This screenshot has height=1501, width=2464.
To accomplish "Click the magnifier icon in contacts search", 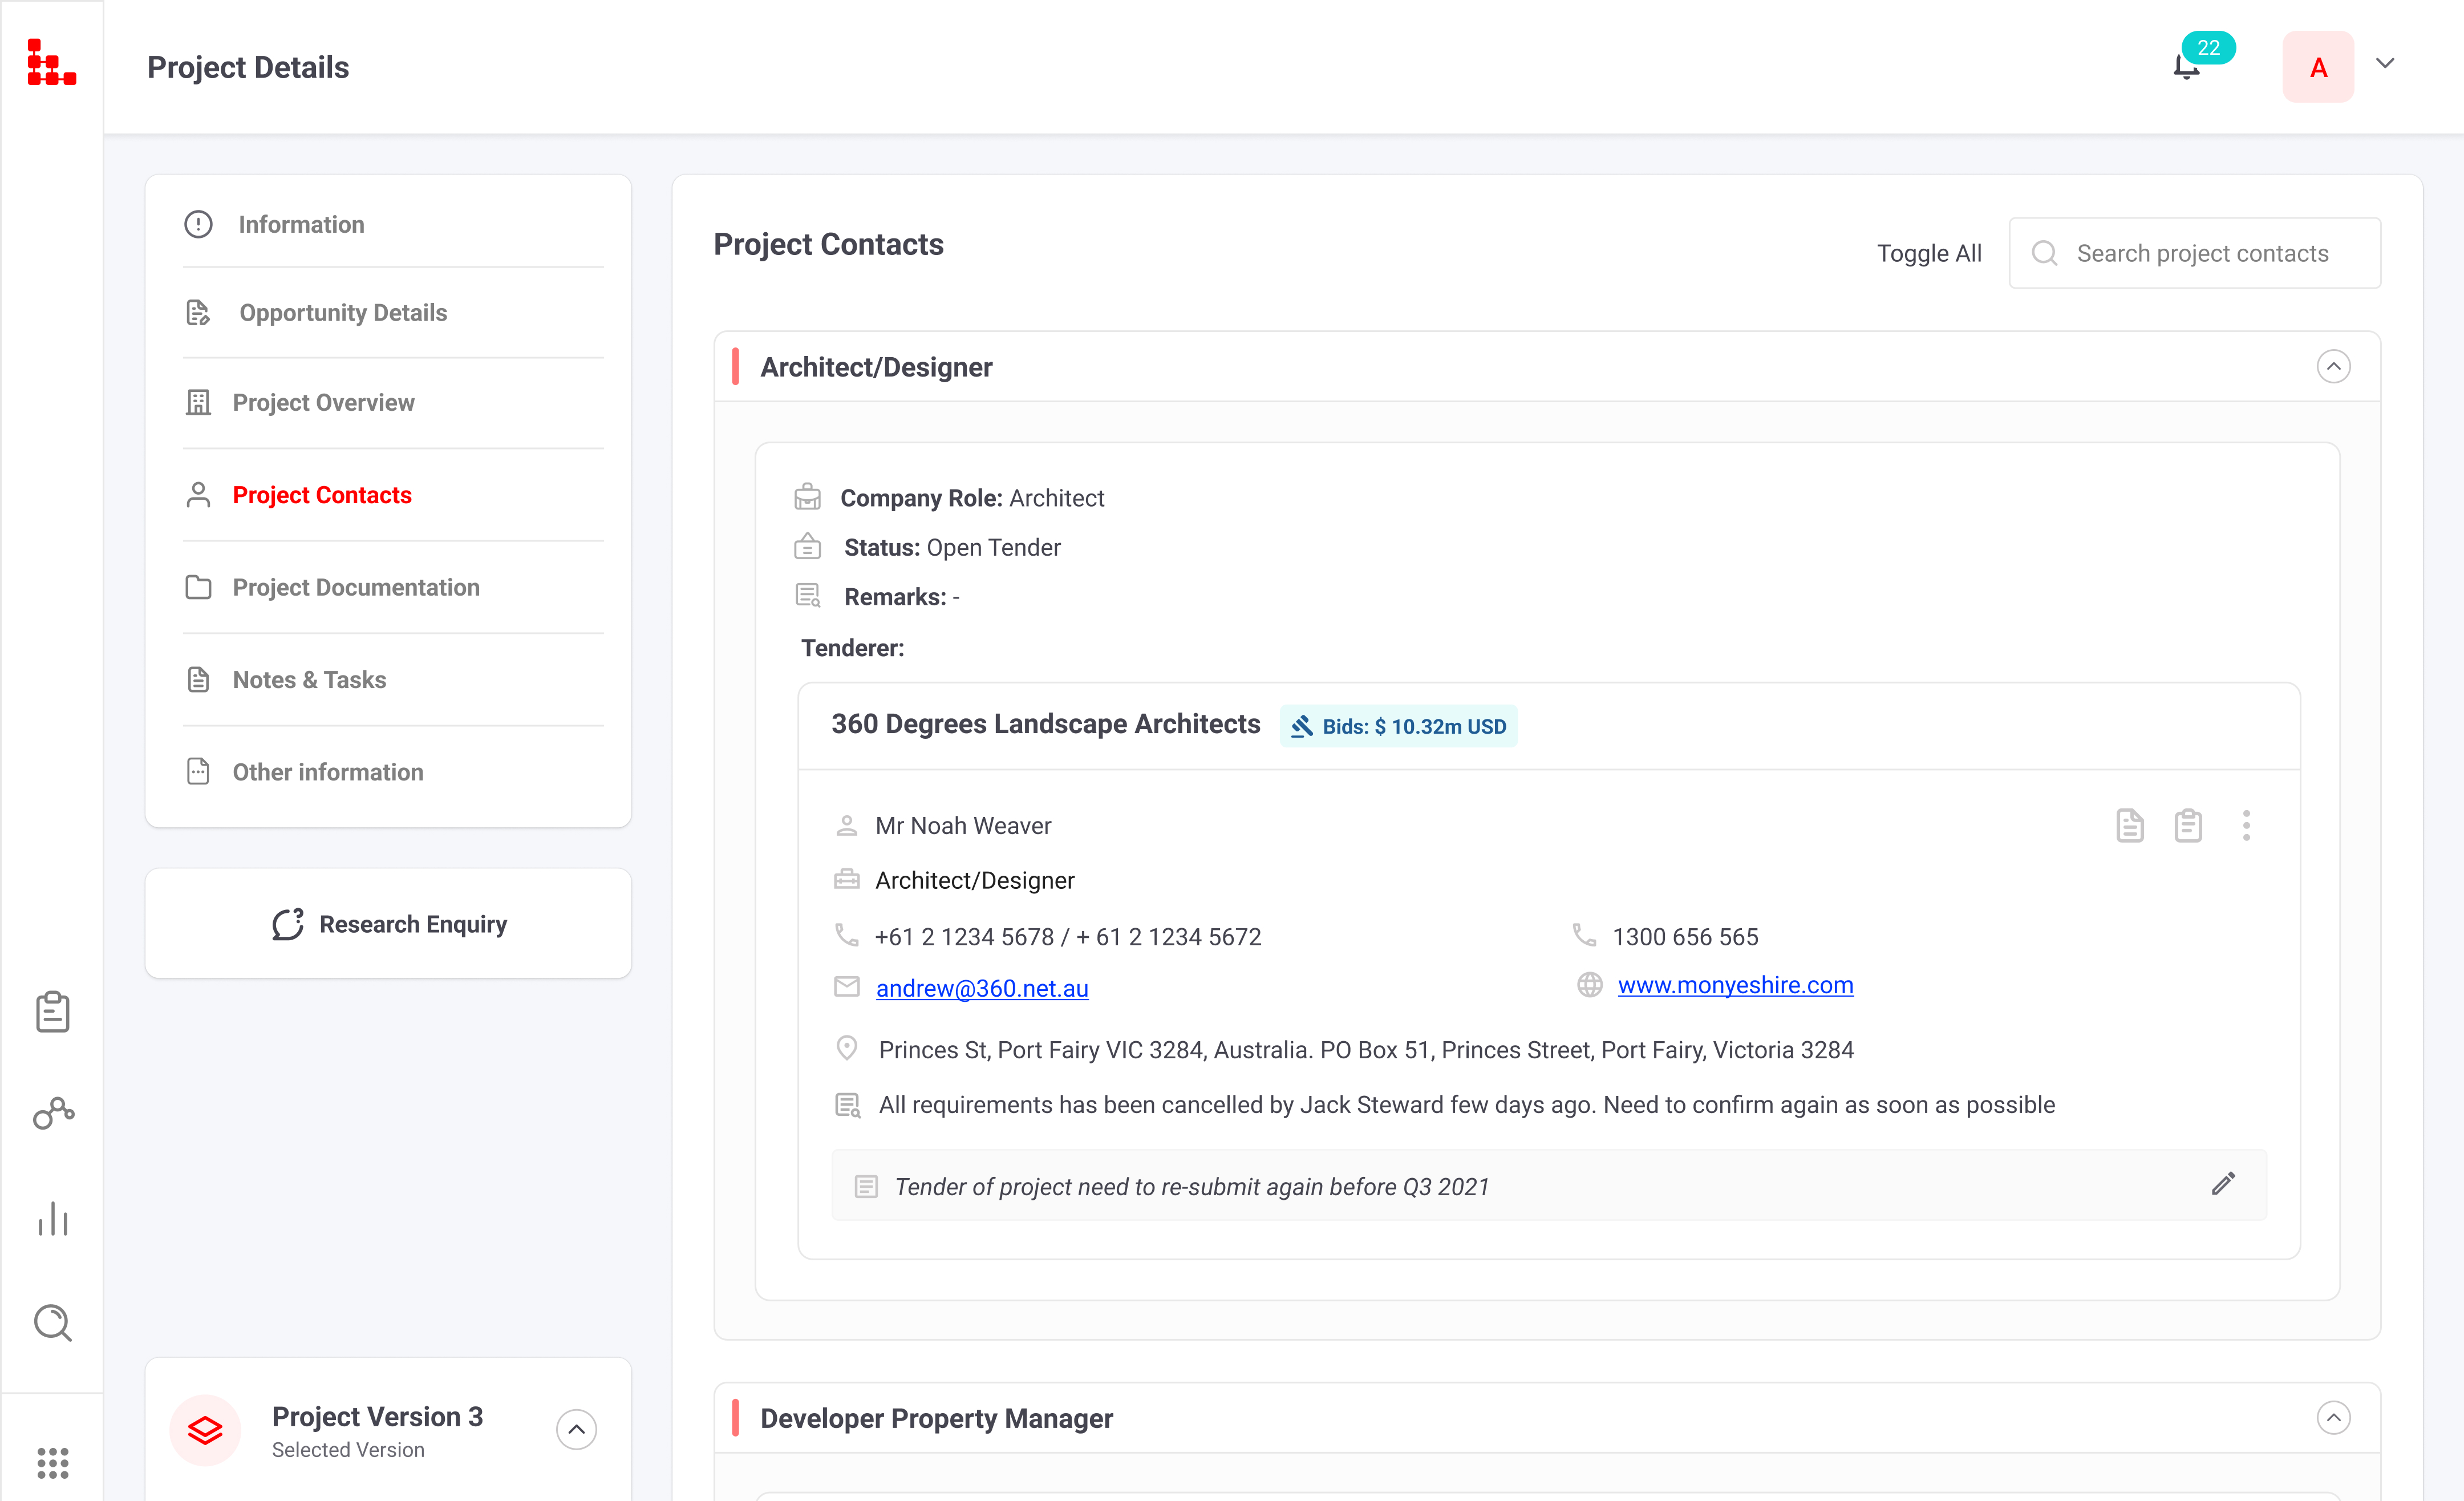I will [x=2044, y=253].
